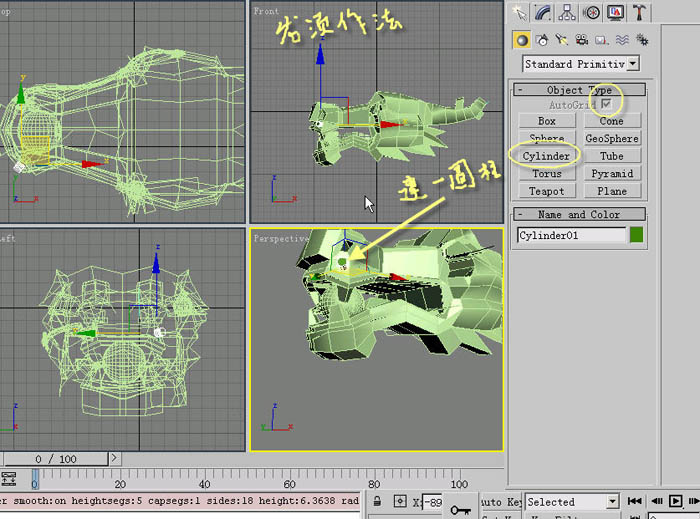The width and height of the screenshot is (700, 519).
Task: Choose the Pyramid primitive button
Action: coord(612,174)
